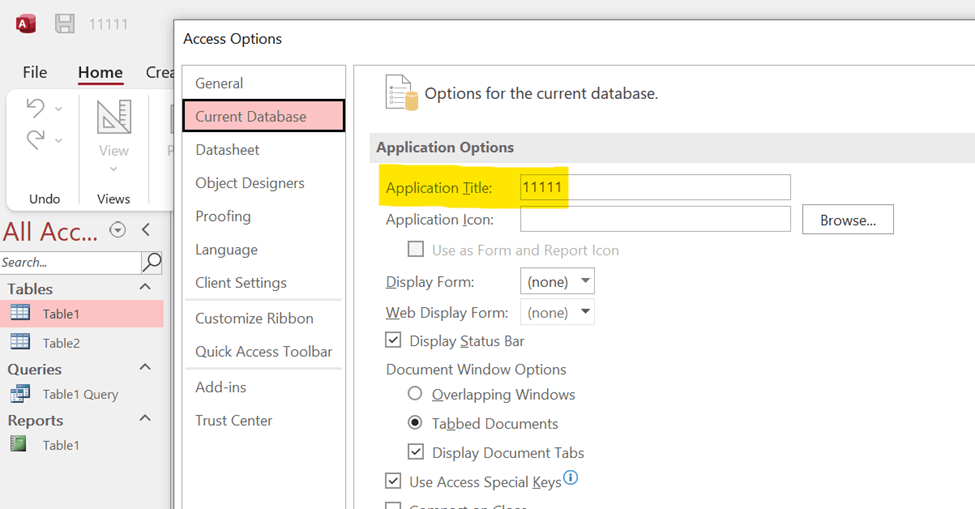
Task: Uncheck Use Access Special Keys
Action: pyautogui.click(x=393, y=480)
